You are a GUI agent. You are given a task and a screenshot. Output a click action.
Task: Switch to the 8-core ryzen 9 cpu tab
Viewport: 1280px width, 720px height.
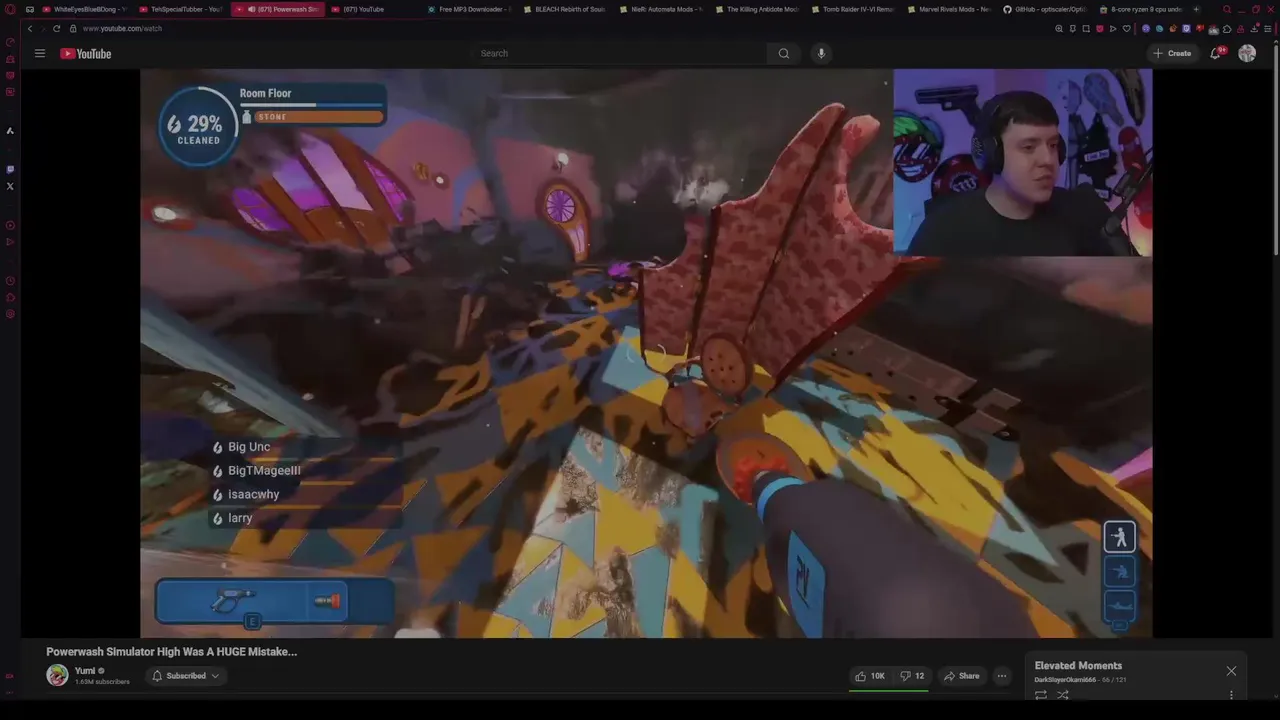1140,9
